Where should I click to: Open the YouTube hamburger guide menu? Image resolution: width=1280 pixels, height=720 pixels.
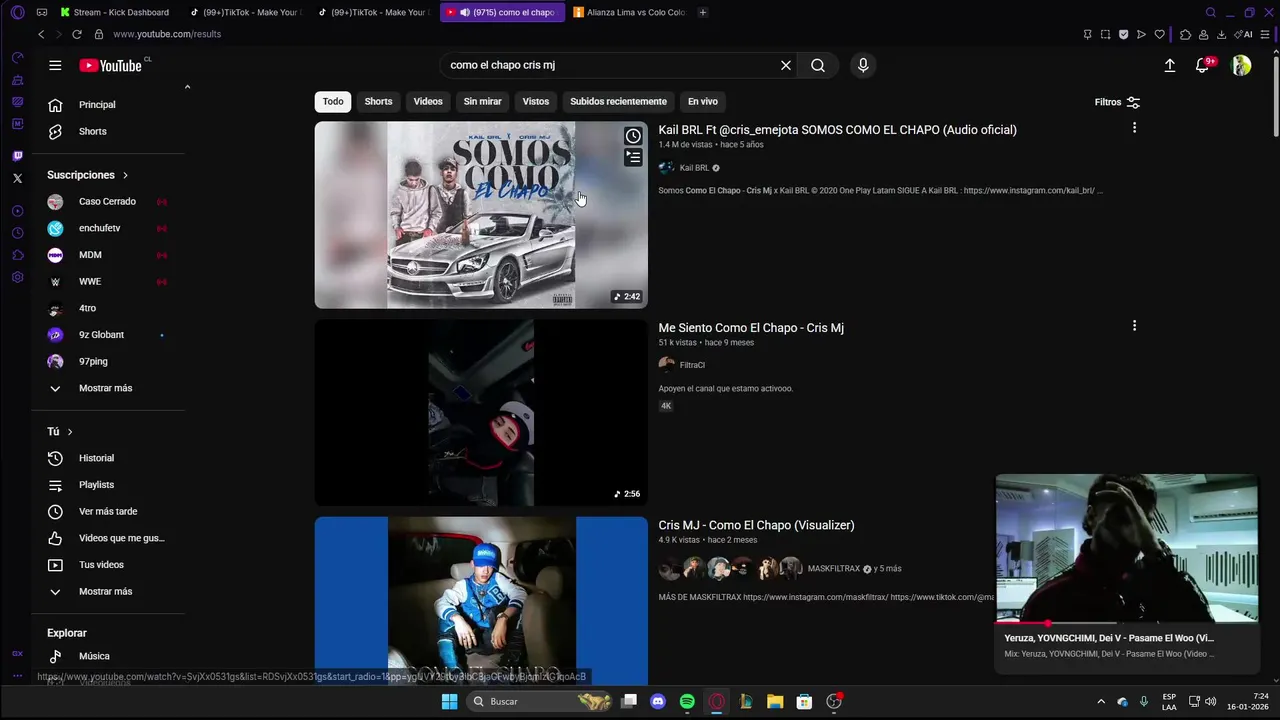[x=55, y=65]
